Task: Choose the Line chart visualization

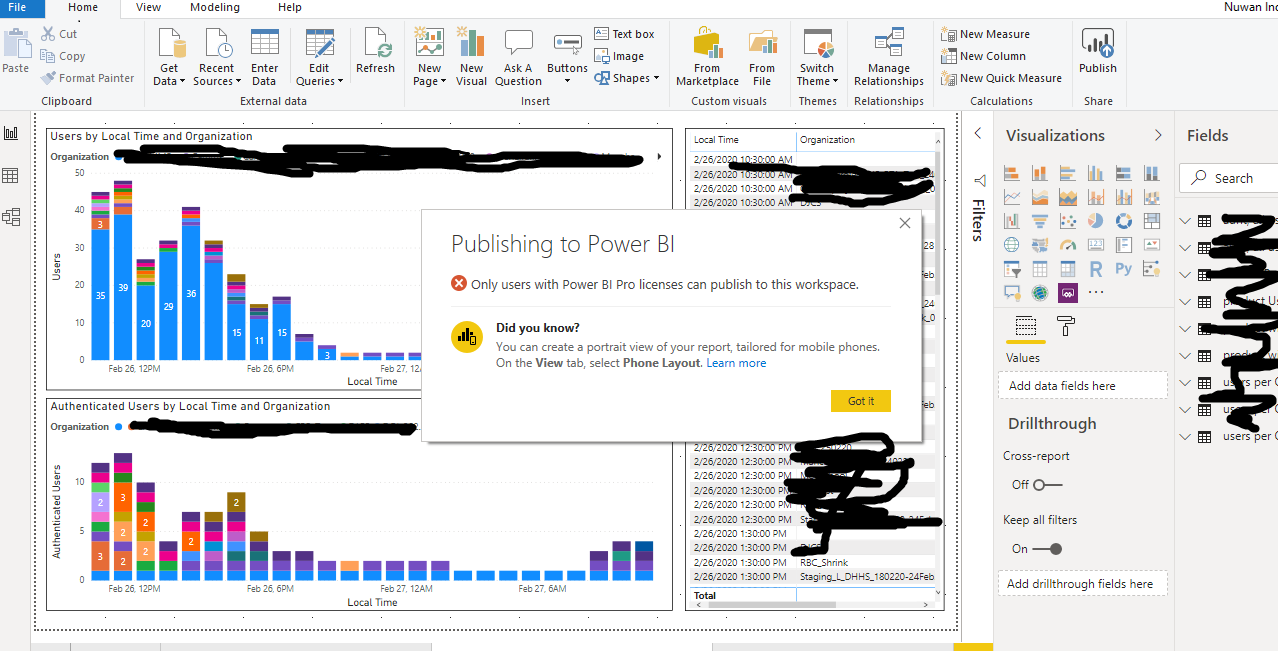Action: click(1011, 197)
